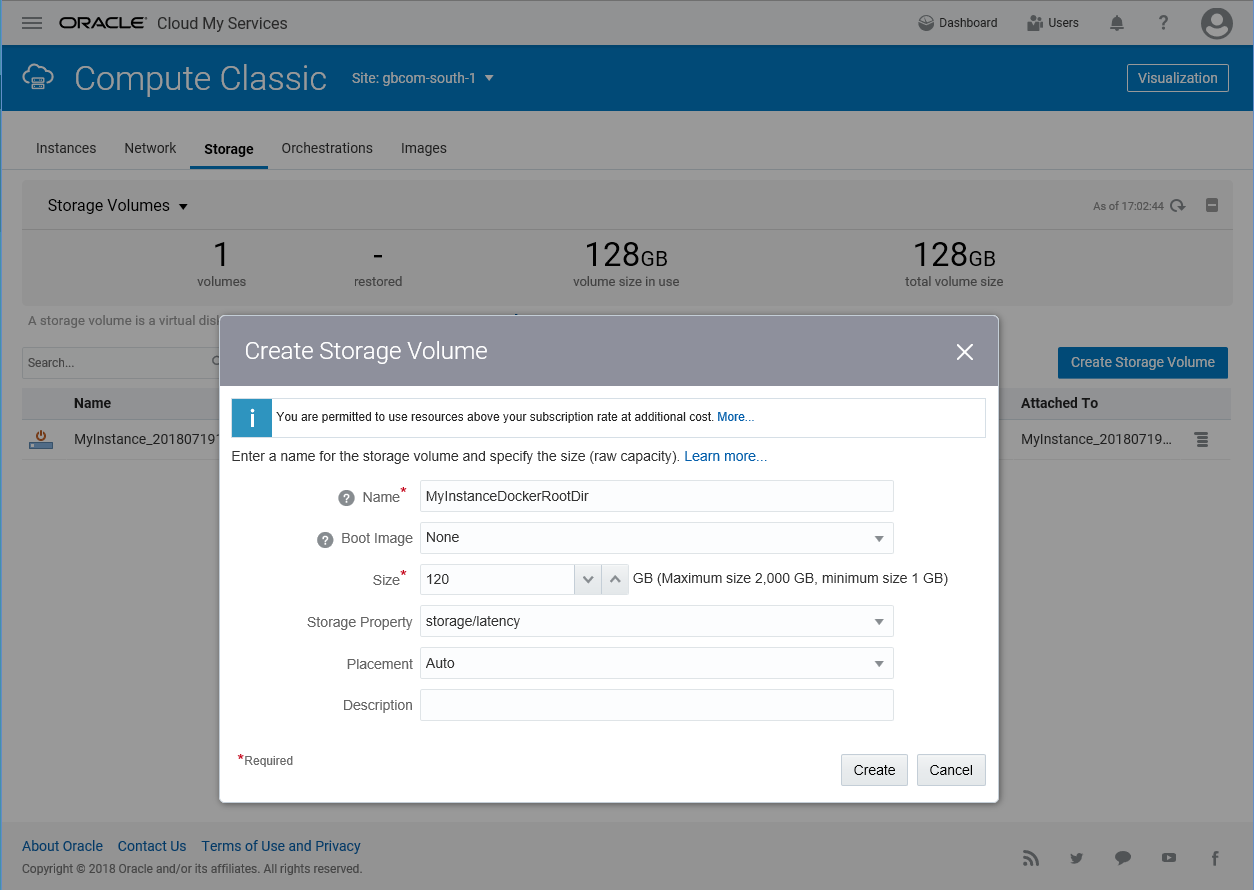This screenshot has height=890, width=1254.
Task: Click the Description input field
Action: click(x=657, y=705)
